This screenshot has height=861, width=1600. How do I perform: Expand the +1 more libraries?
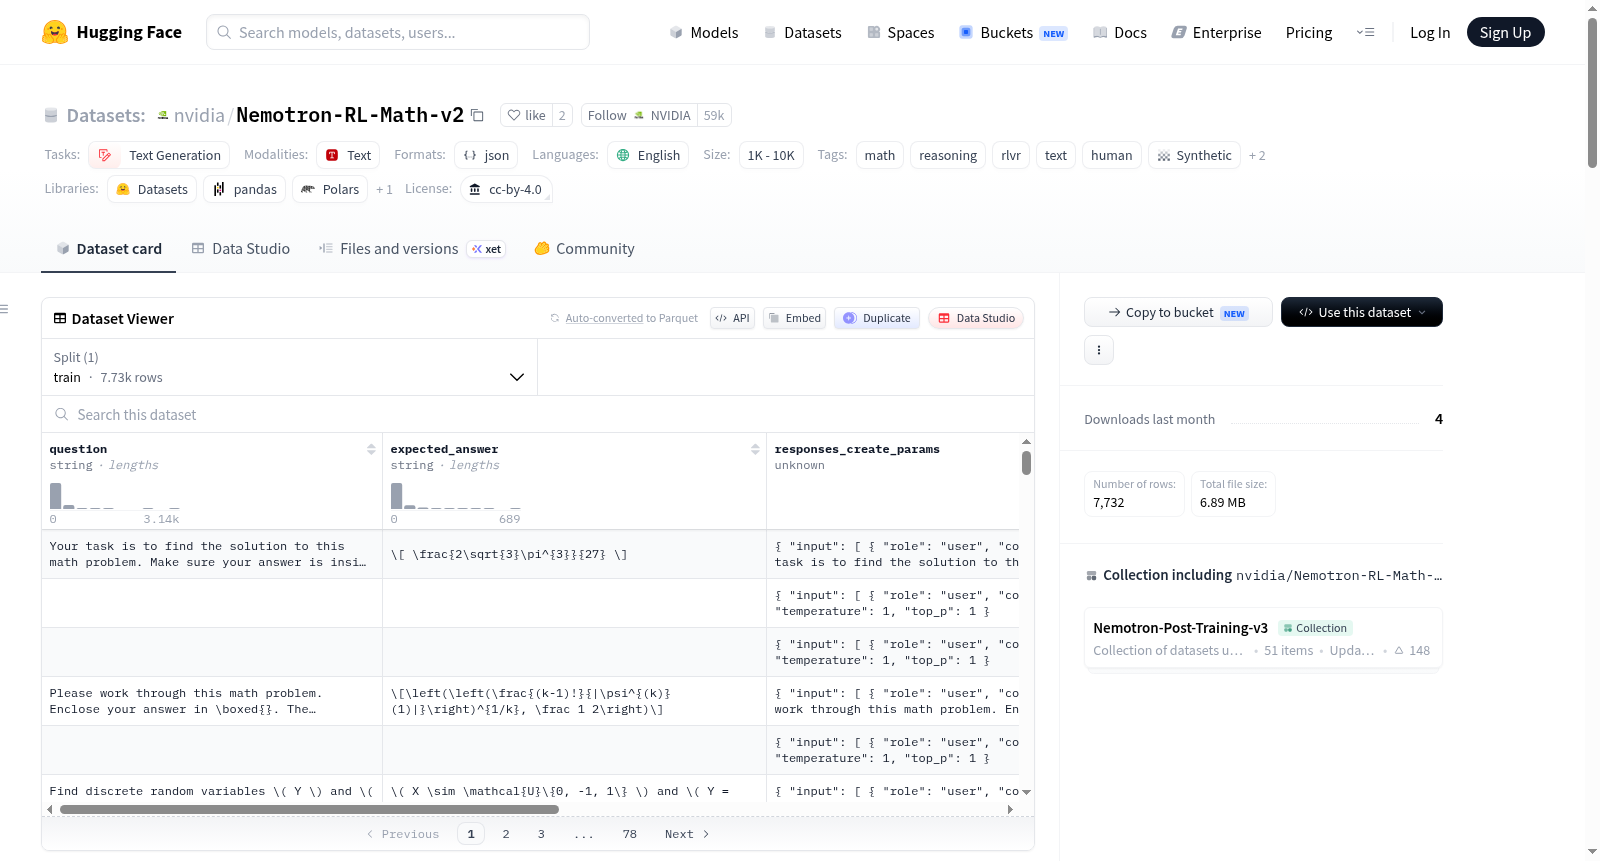[384, 189]
